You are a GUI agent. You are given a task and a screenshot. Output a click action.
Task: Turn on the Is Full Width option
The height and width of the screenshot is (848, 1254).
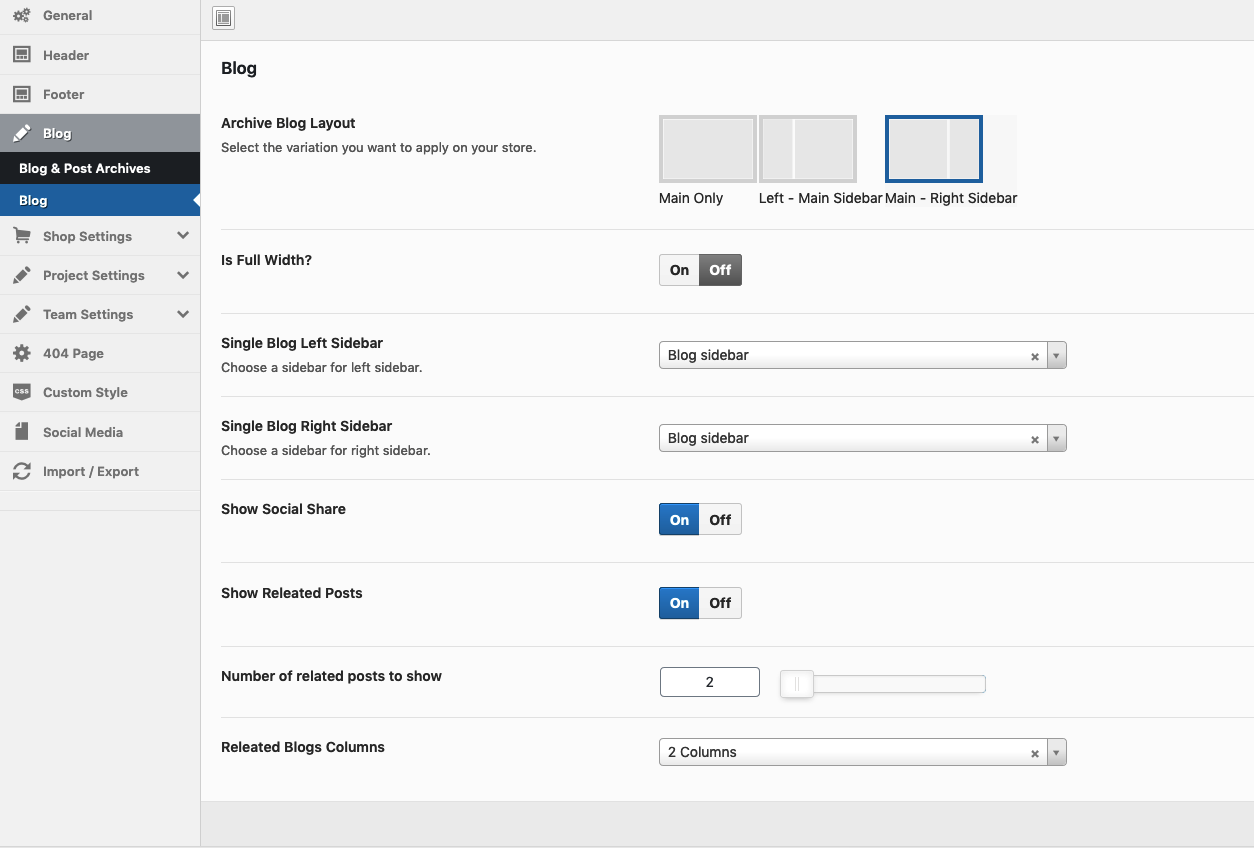coord(679,270)
